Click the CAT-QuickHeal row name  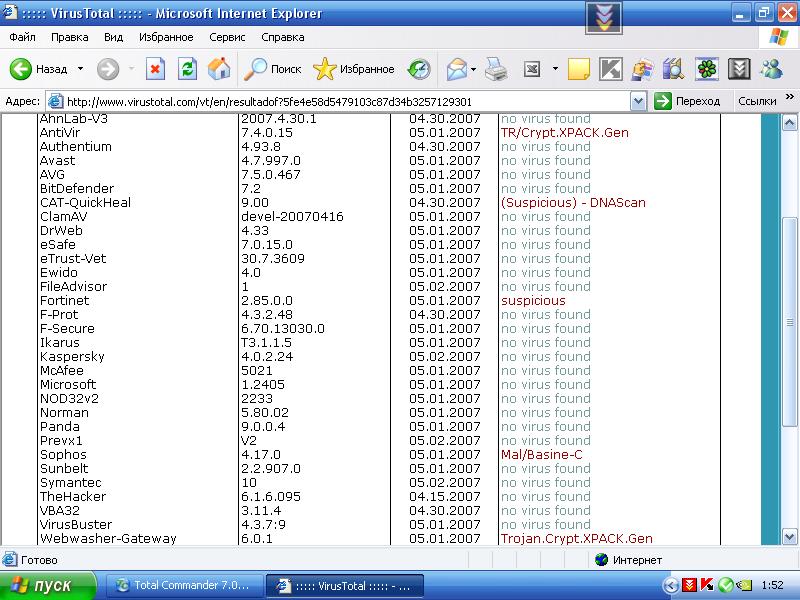click(x=85, y=203)
